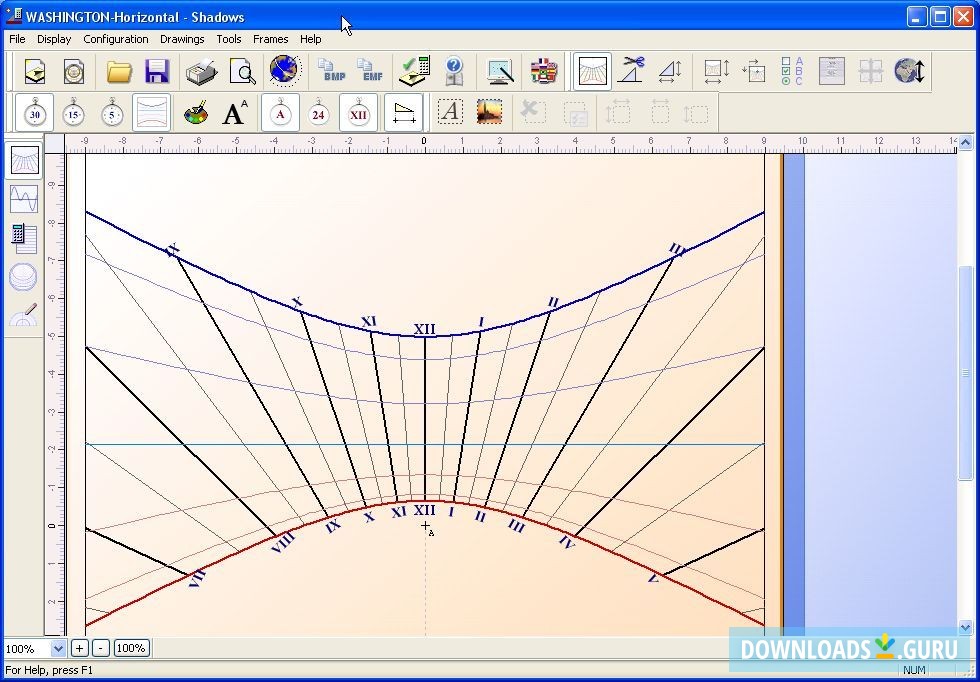The width and height of the screenshot is (980, 682).
Task: Expand the Frames menu
Action: pos(270,39)
